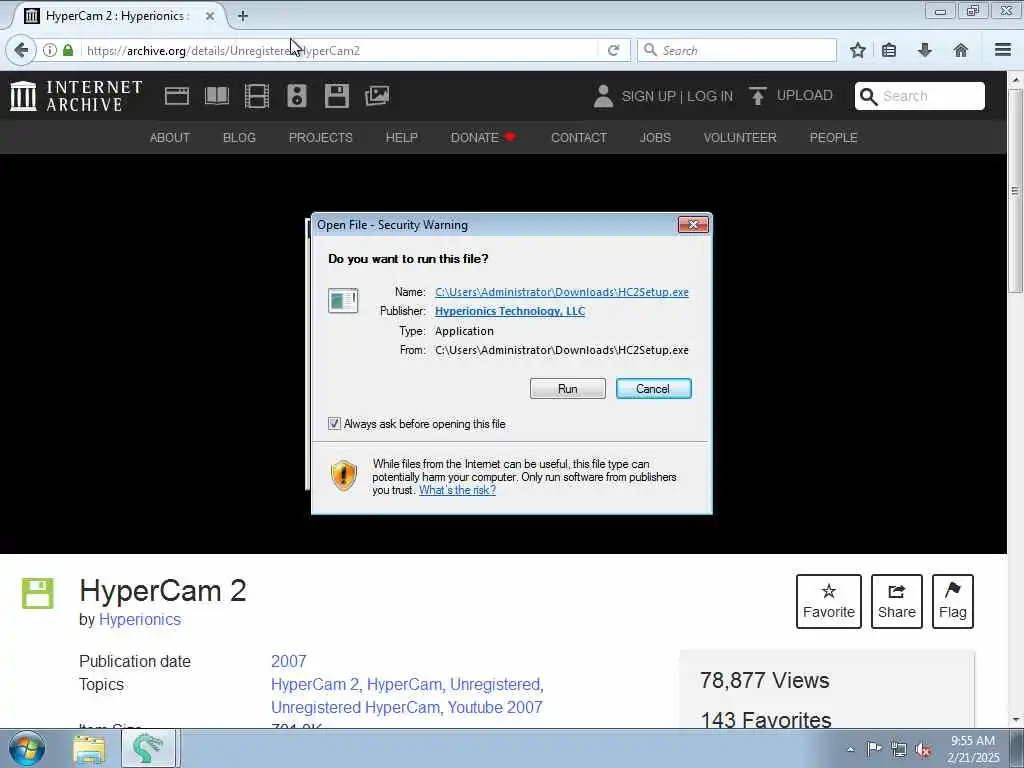Screen dimensions: 1024x768
Task: Open the DONATE menu item
Action: pos(483,137)
